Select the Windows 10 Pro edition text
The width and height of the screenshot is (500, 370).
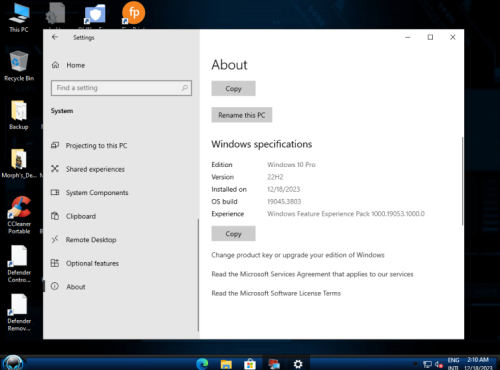tap(291, 165)
